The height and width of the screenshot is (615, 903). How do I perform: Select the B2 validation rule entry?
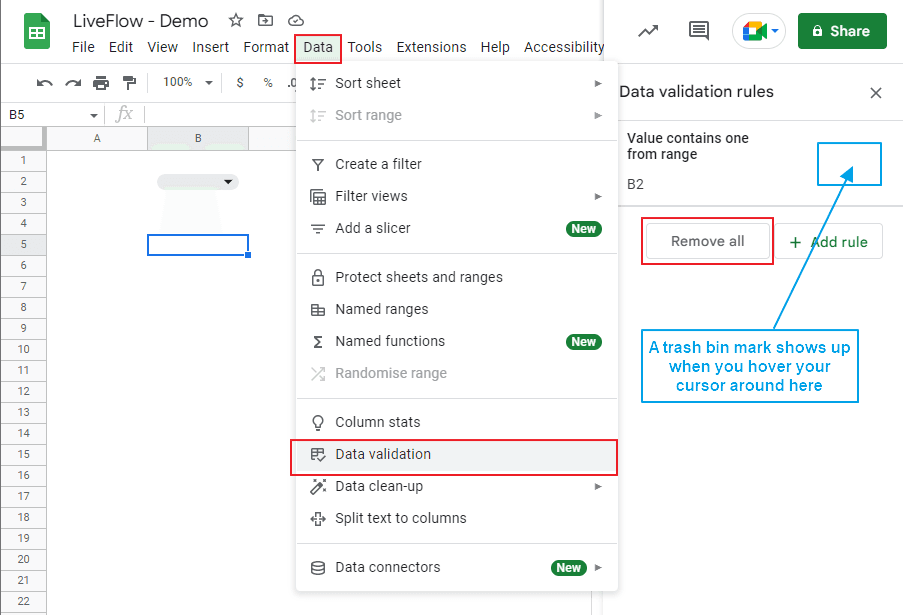coord(760,163)
